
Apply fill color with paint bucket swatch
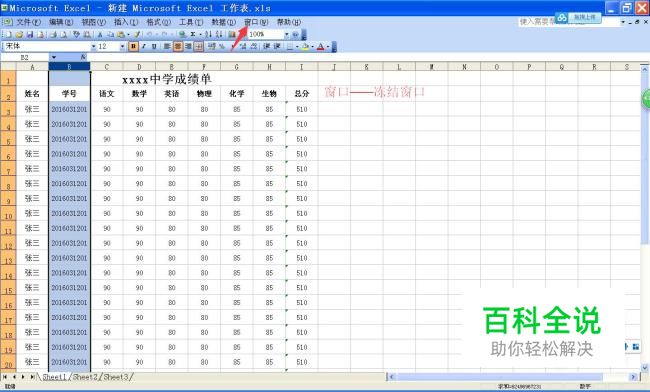(x=305, y=46)
